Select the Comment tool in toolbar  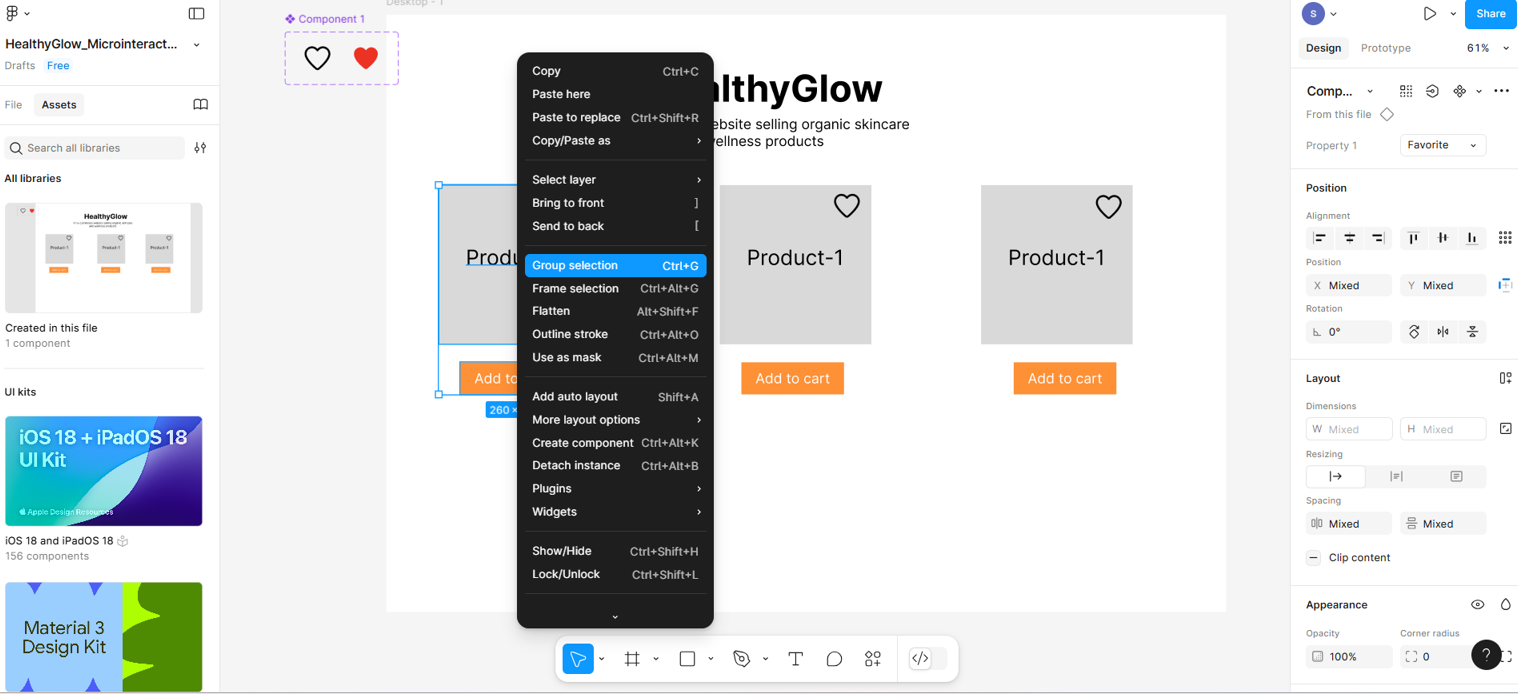point(834,659)
